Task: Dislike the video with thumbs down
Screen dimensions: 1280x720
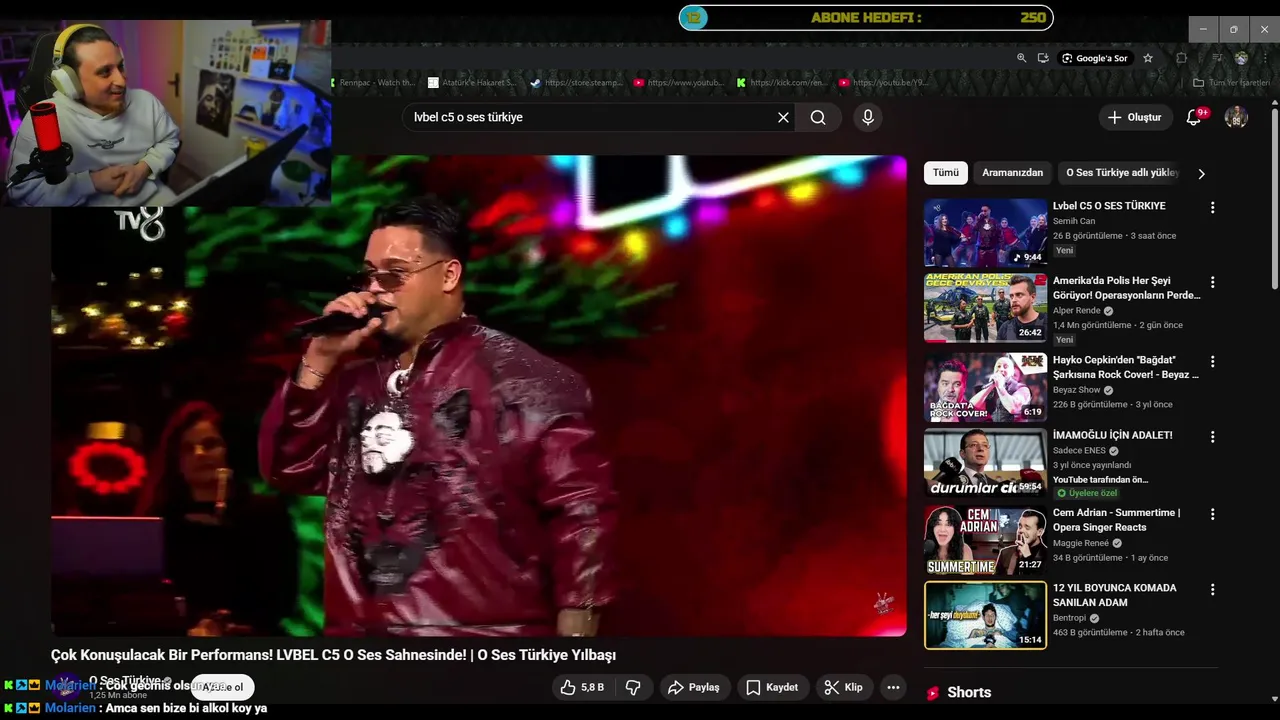Action: click(x=633, y=687)
